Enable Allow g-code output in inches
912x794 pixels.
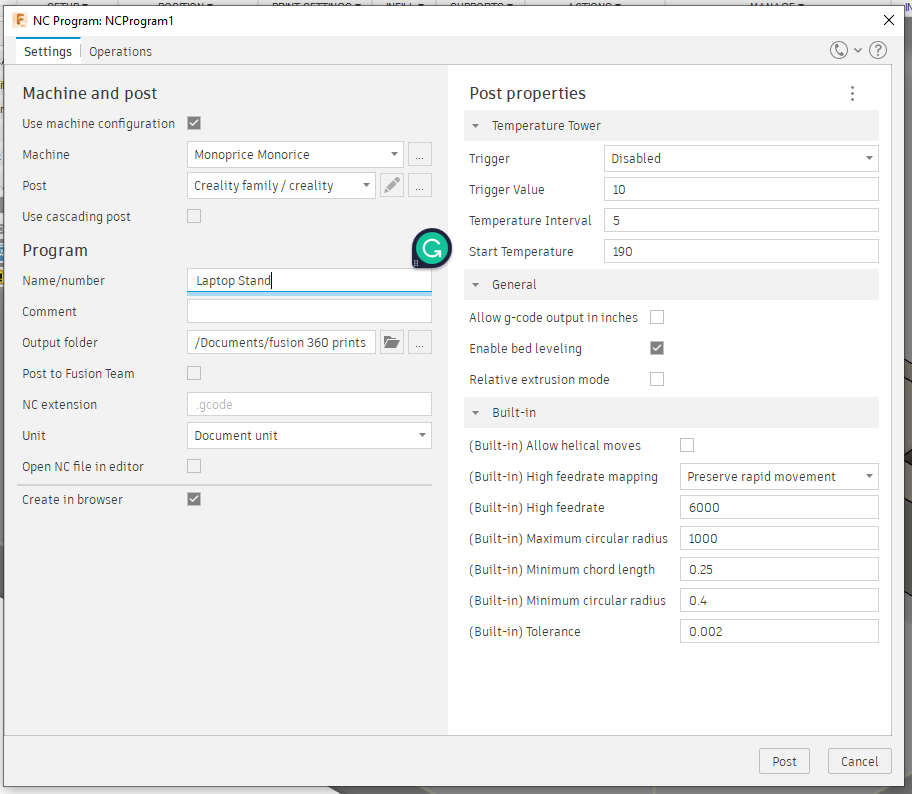pyautogui.click(x=657, y=318)
